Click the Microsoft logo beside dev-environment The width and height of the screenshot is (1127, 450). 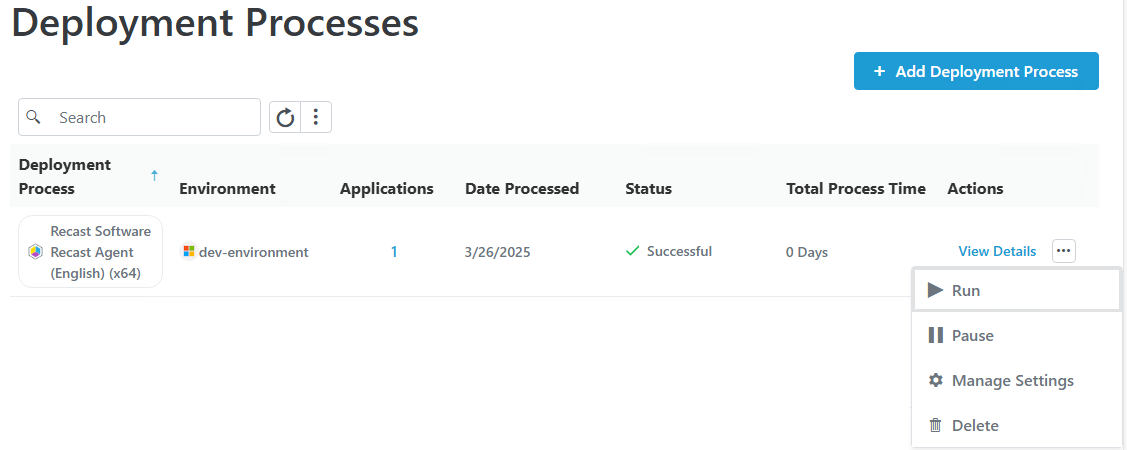click(x=189, y=252)
